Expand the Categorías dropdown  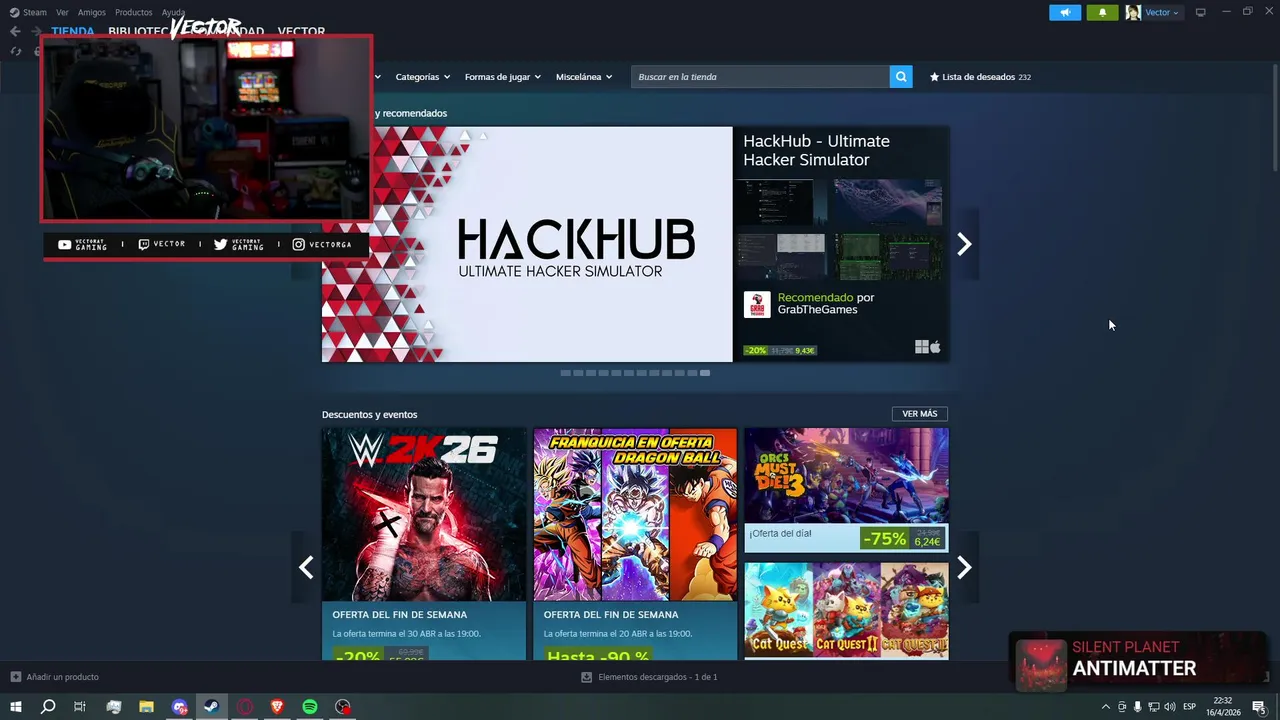click(x=422, y=77)
